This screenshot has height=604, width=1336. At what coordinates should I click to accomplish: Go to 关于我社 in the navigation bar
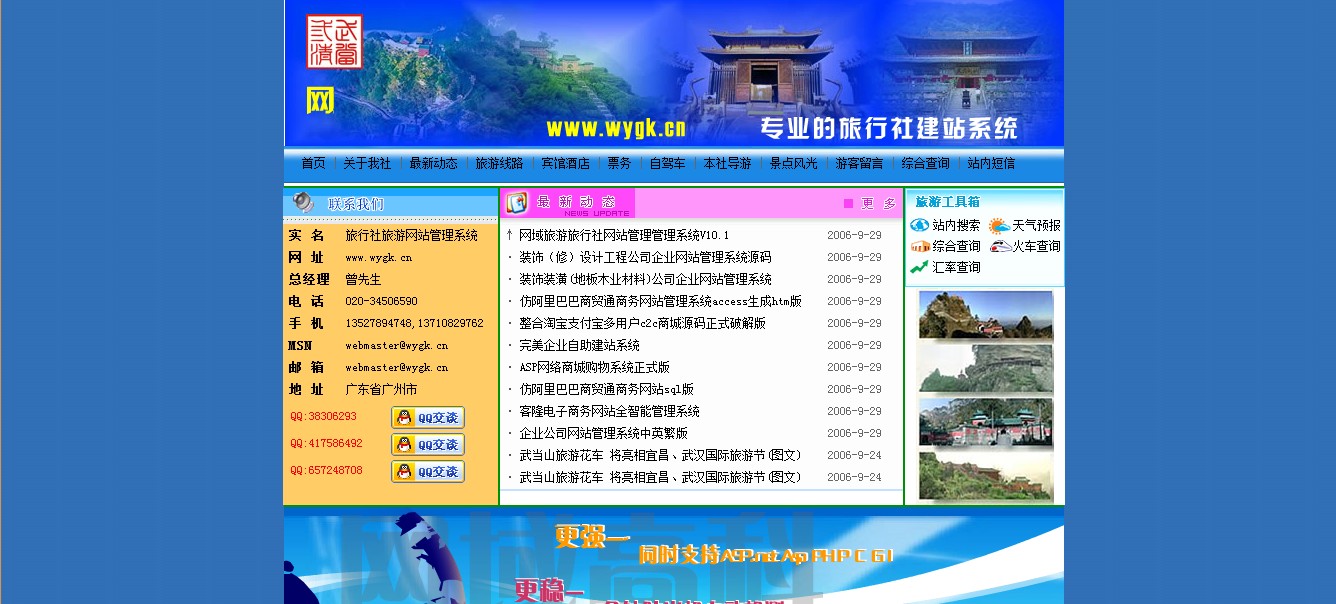pos(367,163)
